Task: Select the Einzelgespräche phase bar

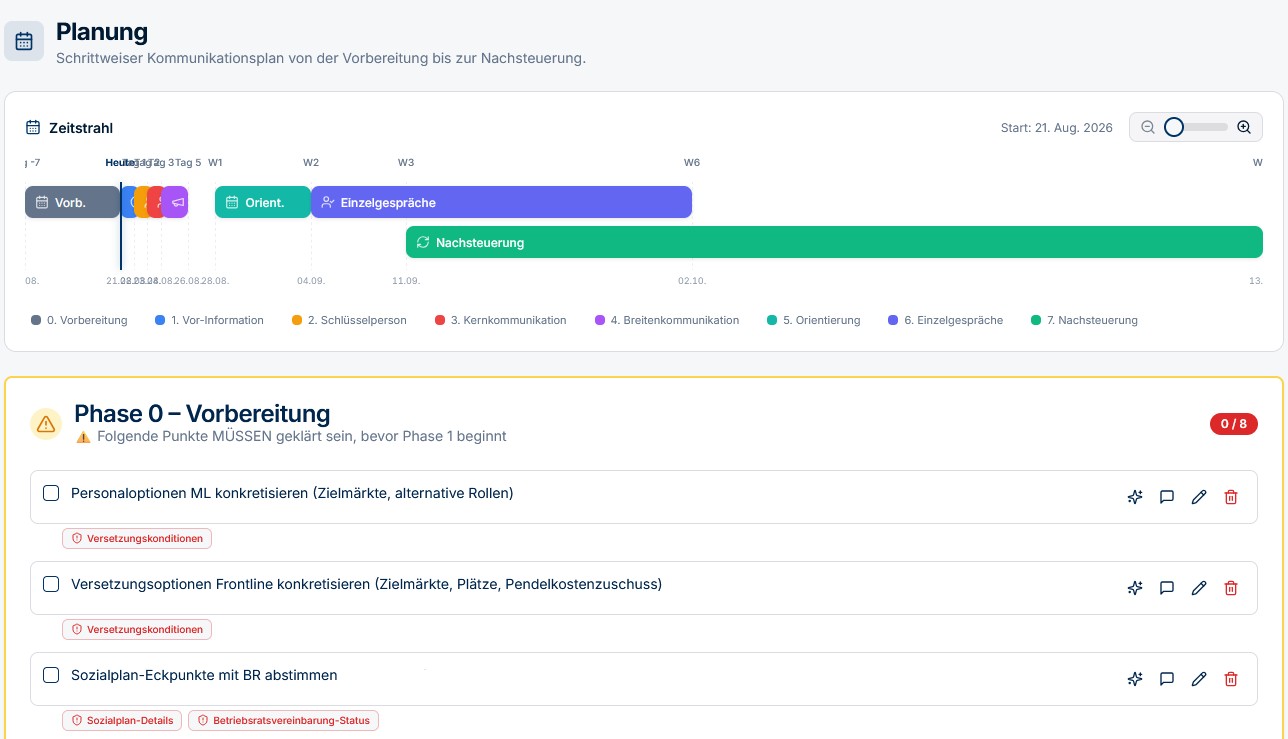Action: pyautogui.click(x=501, y=202)
